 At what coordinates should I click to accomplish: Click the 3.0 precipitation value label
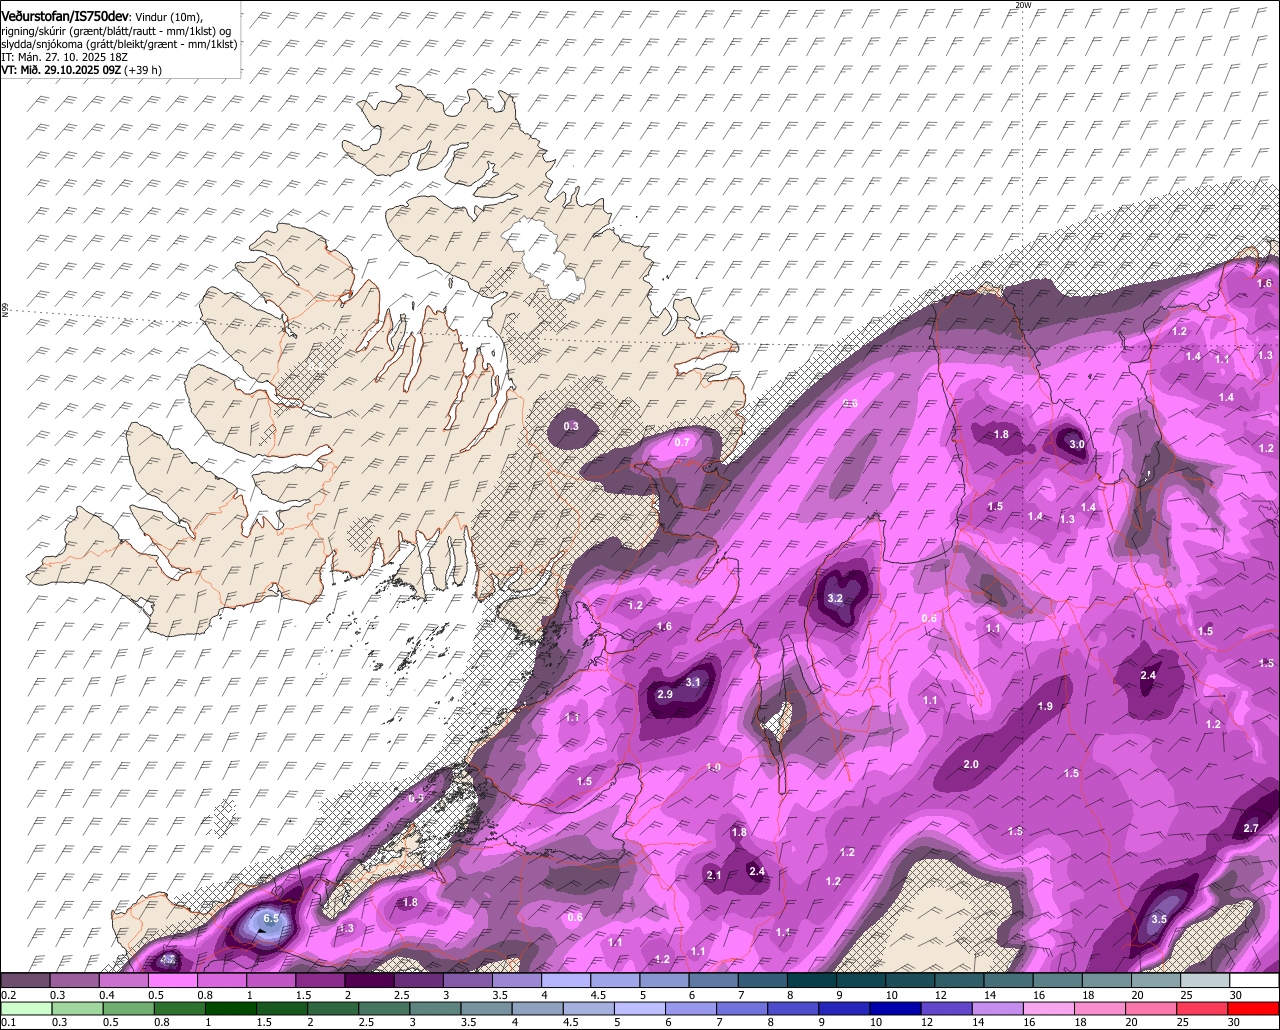[1076, 444]
